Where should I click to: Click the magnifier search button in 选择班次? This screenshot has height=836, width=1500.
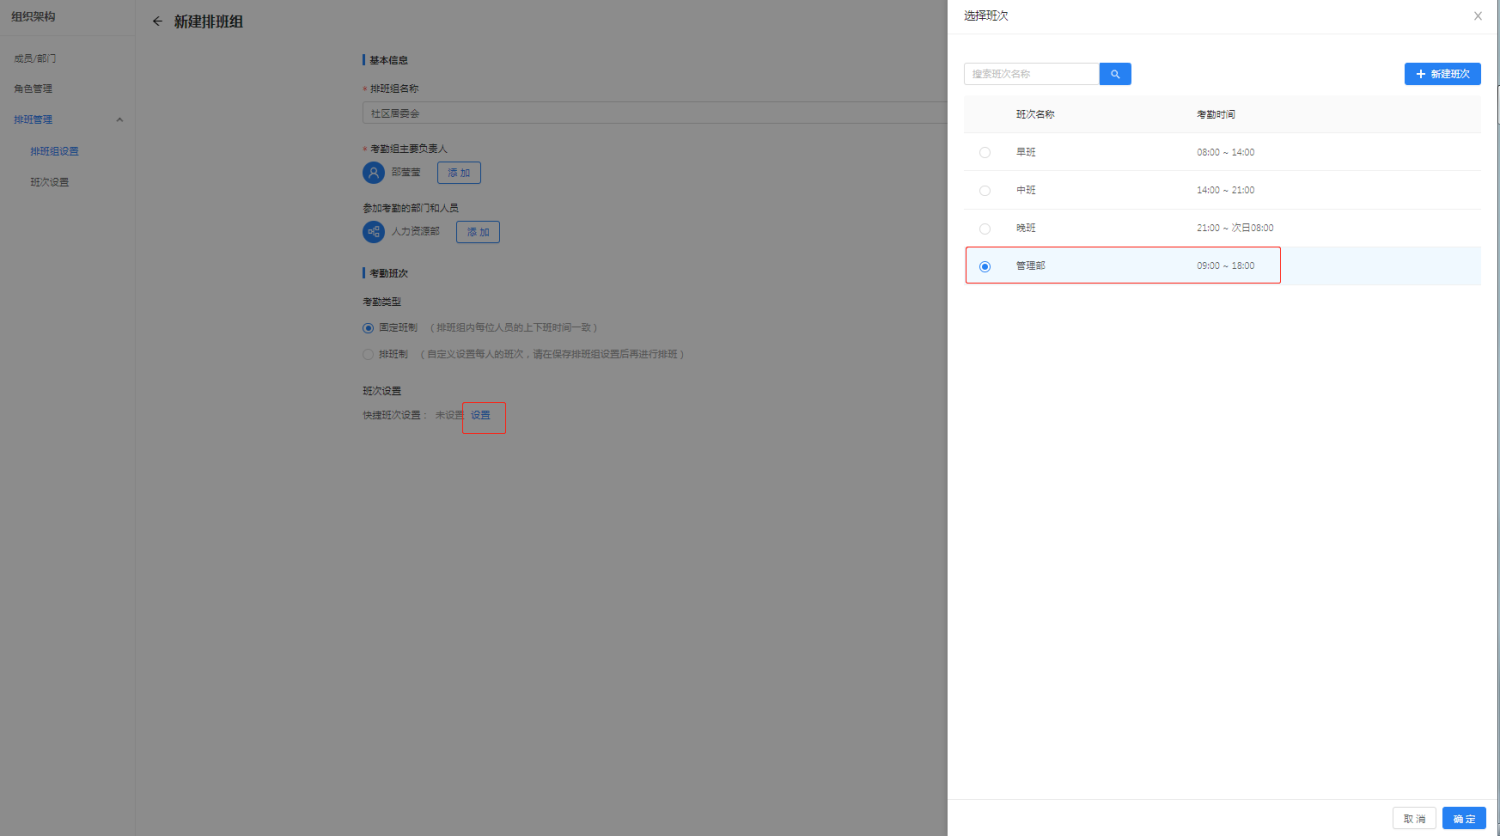click(x=1115, y=74)
